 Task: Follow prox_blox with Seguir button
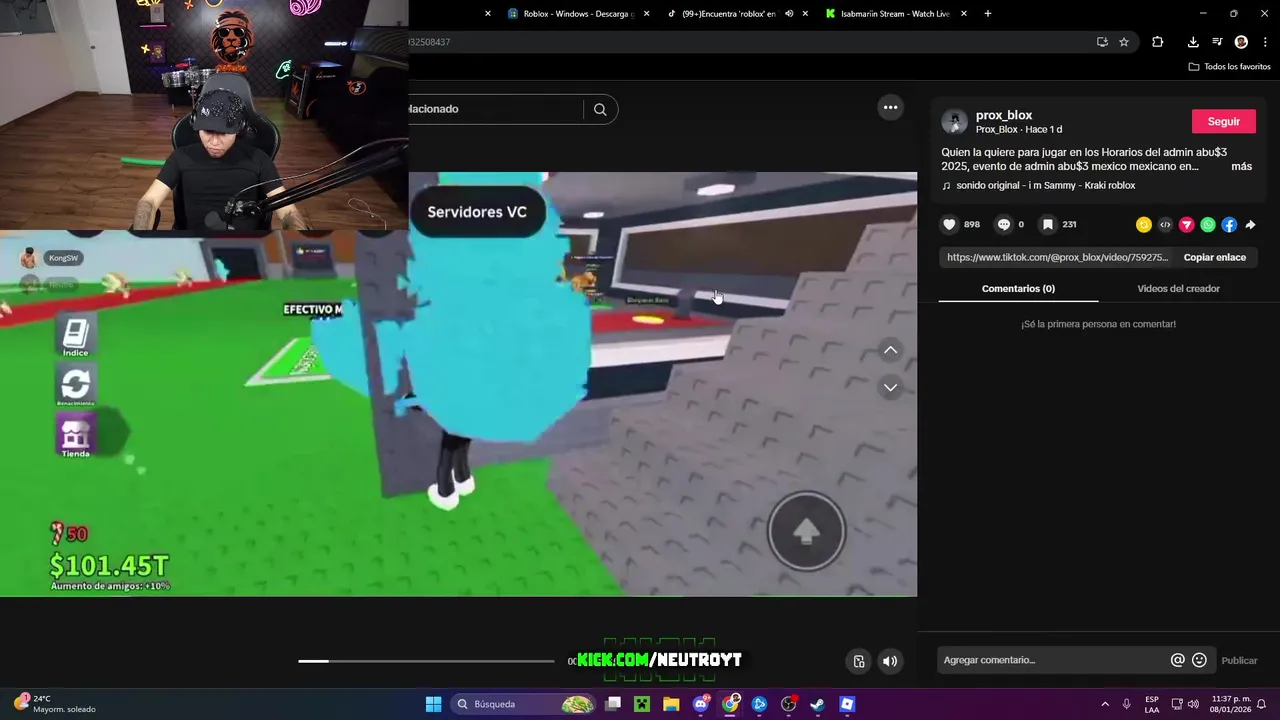[x=1224, y=122]
